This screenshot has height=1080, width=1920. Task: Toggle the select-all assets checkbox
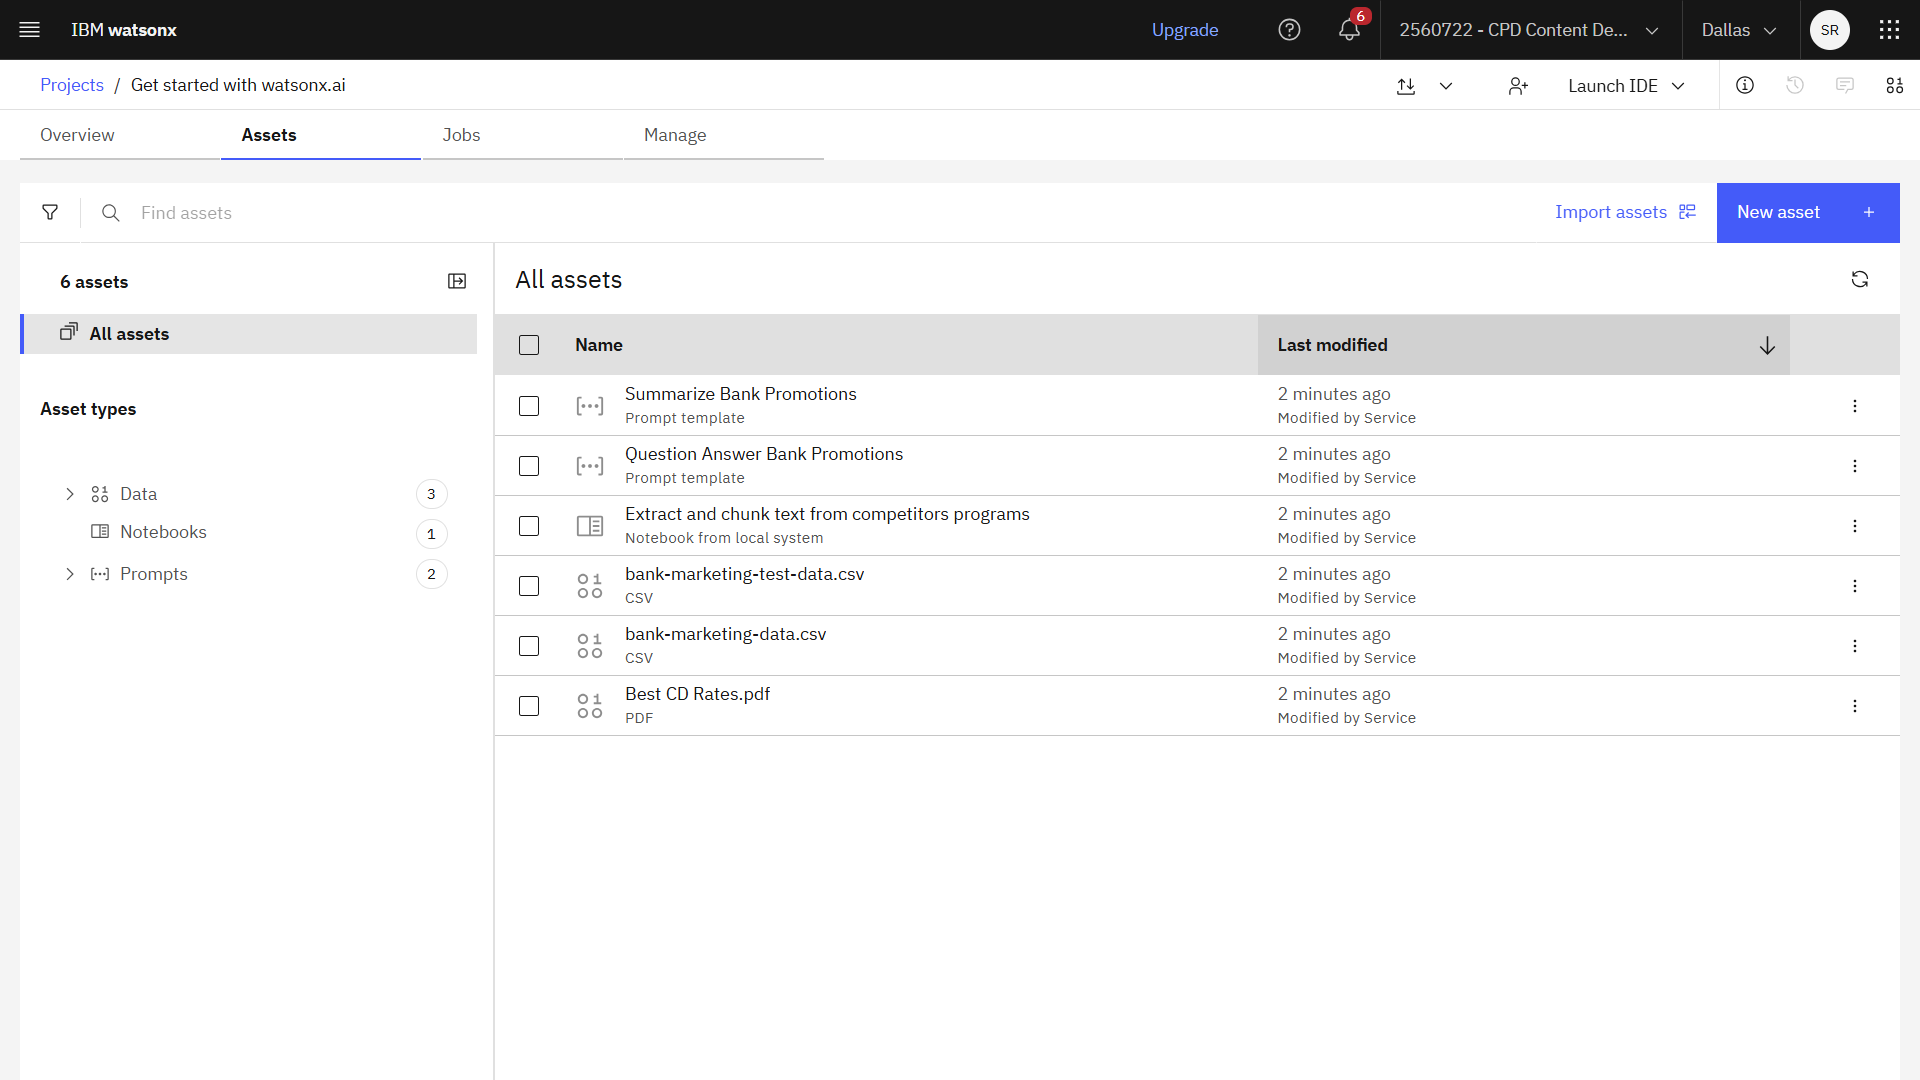pyautogui.click(x=529, y=345)
